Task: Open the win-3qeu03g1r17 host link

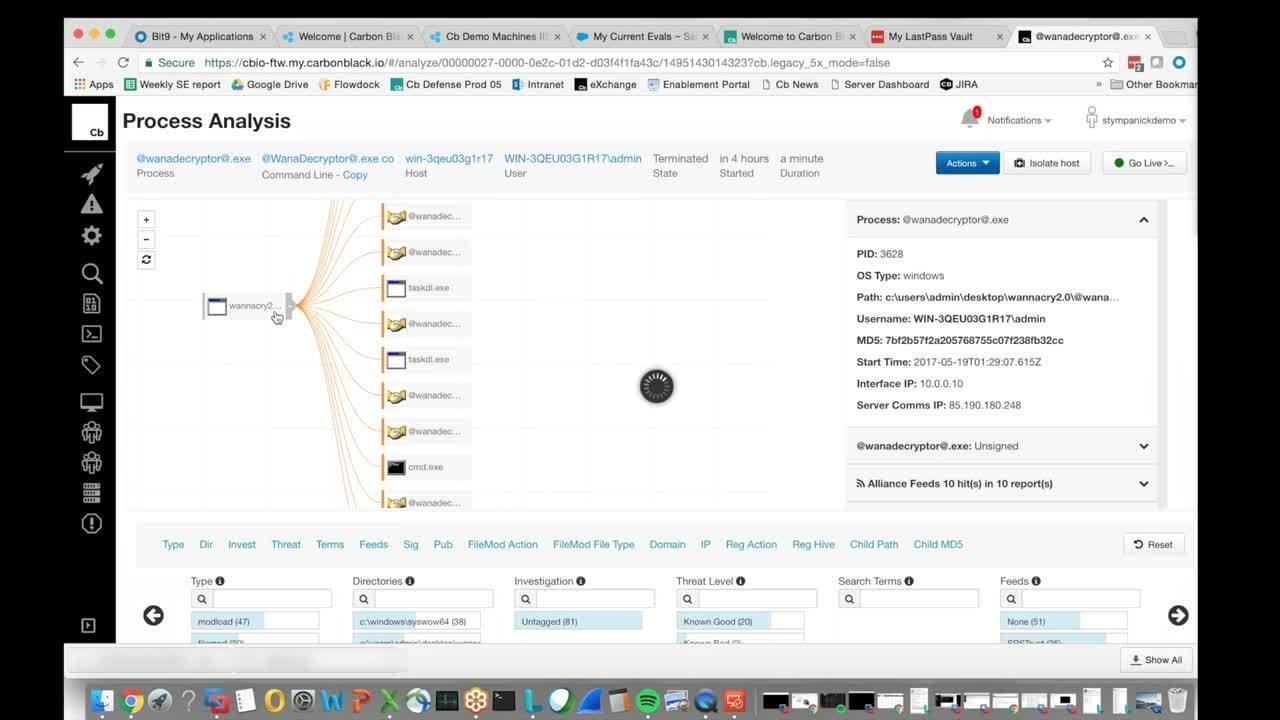Action: (x=448, y=158)
